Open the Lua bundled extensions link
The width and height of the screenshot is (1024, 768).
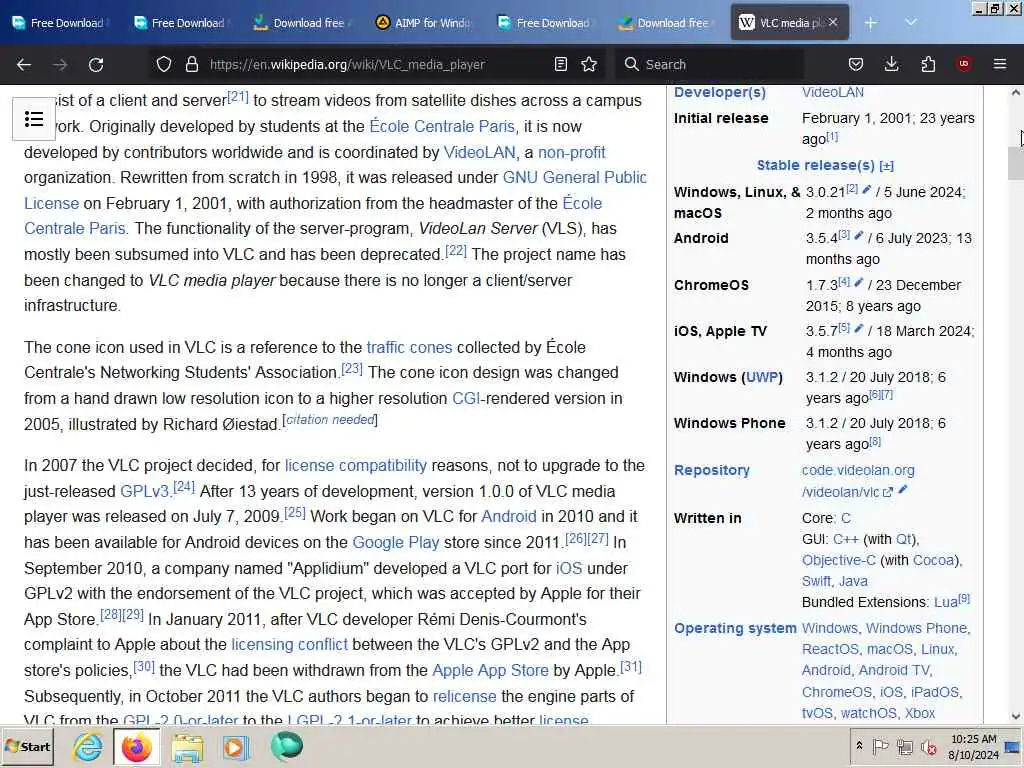(x=946, y=602)
